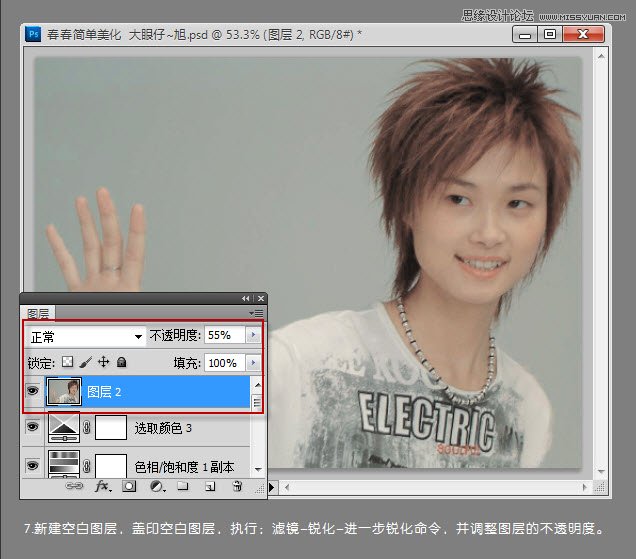The width and height of the screenshot is (636, 559).
Task: Open the opacity slider arrow
Action: [x=254, y=335]
